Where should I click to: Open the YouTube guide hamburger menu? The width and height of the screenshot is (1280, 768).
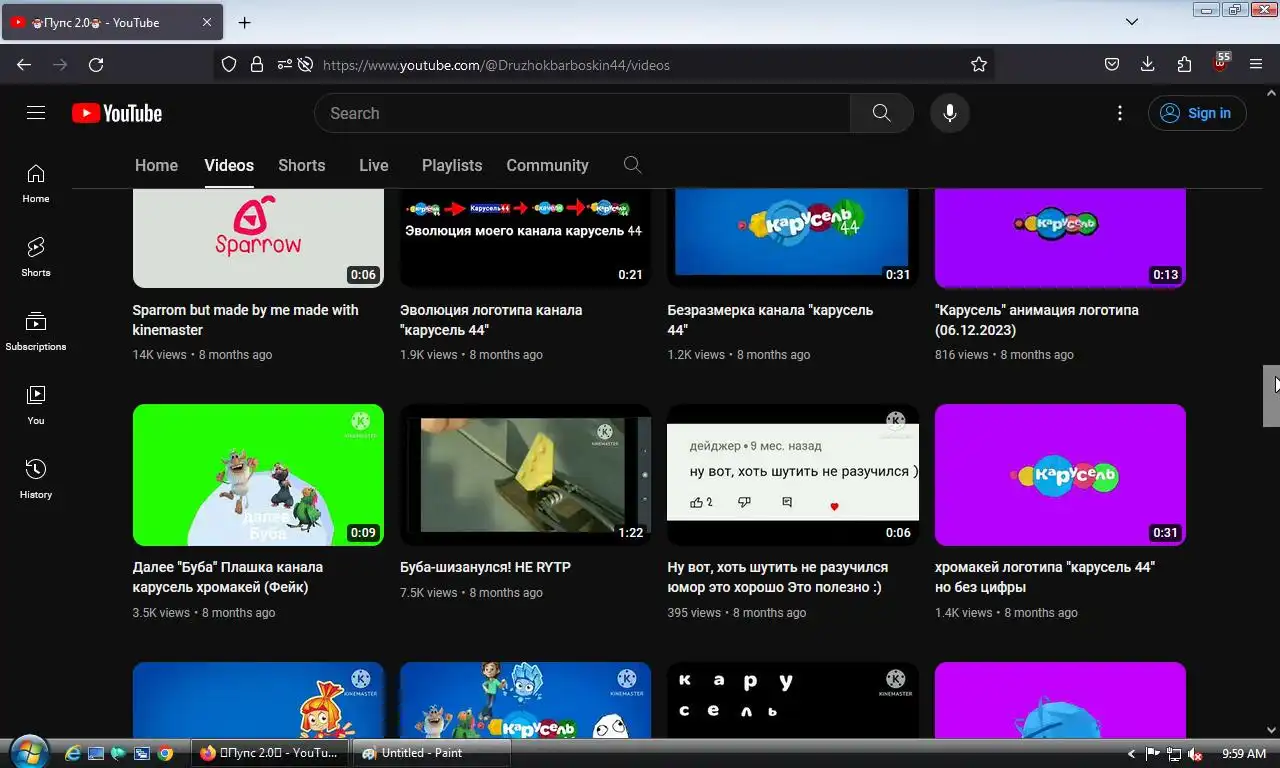(x=36, y=113)
